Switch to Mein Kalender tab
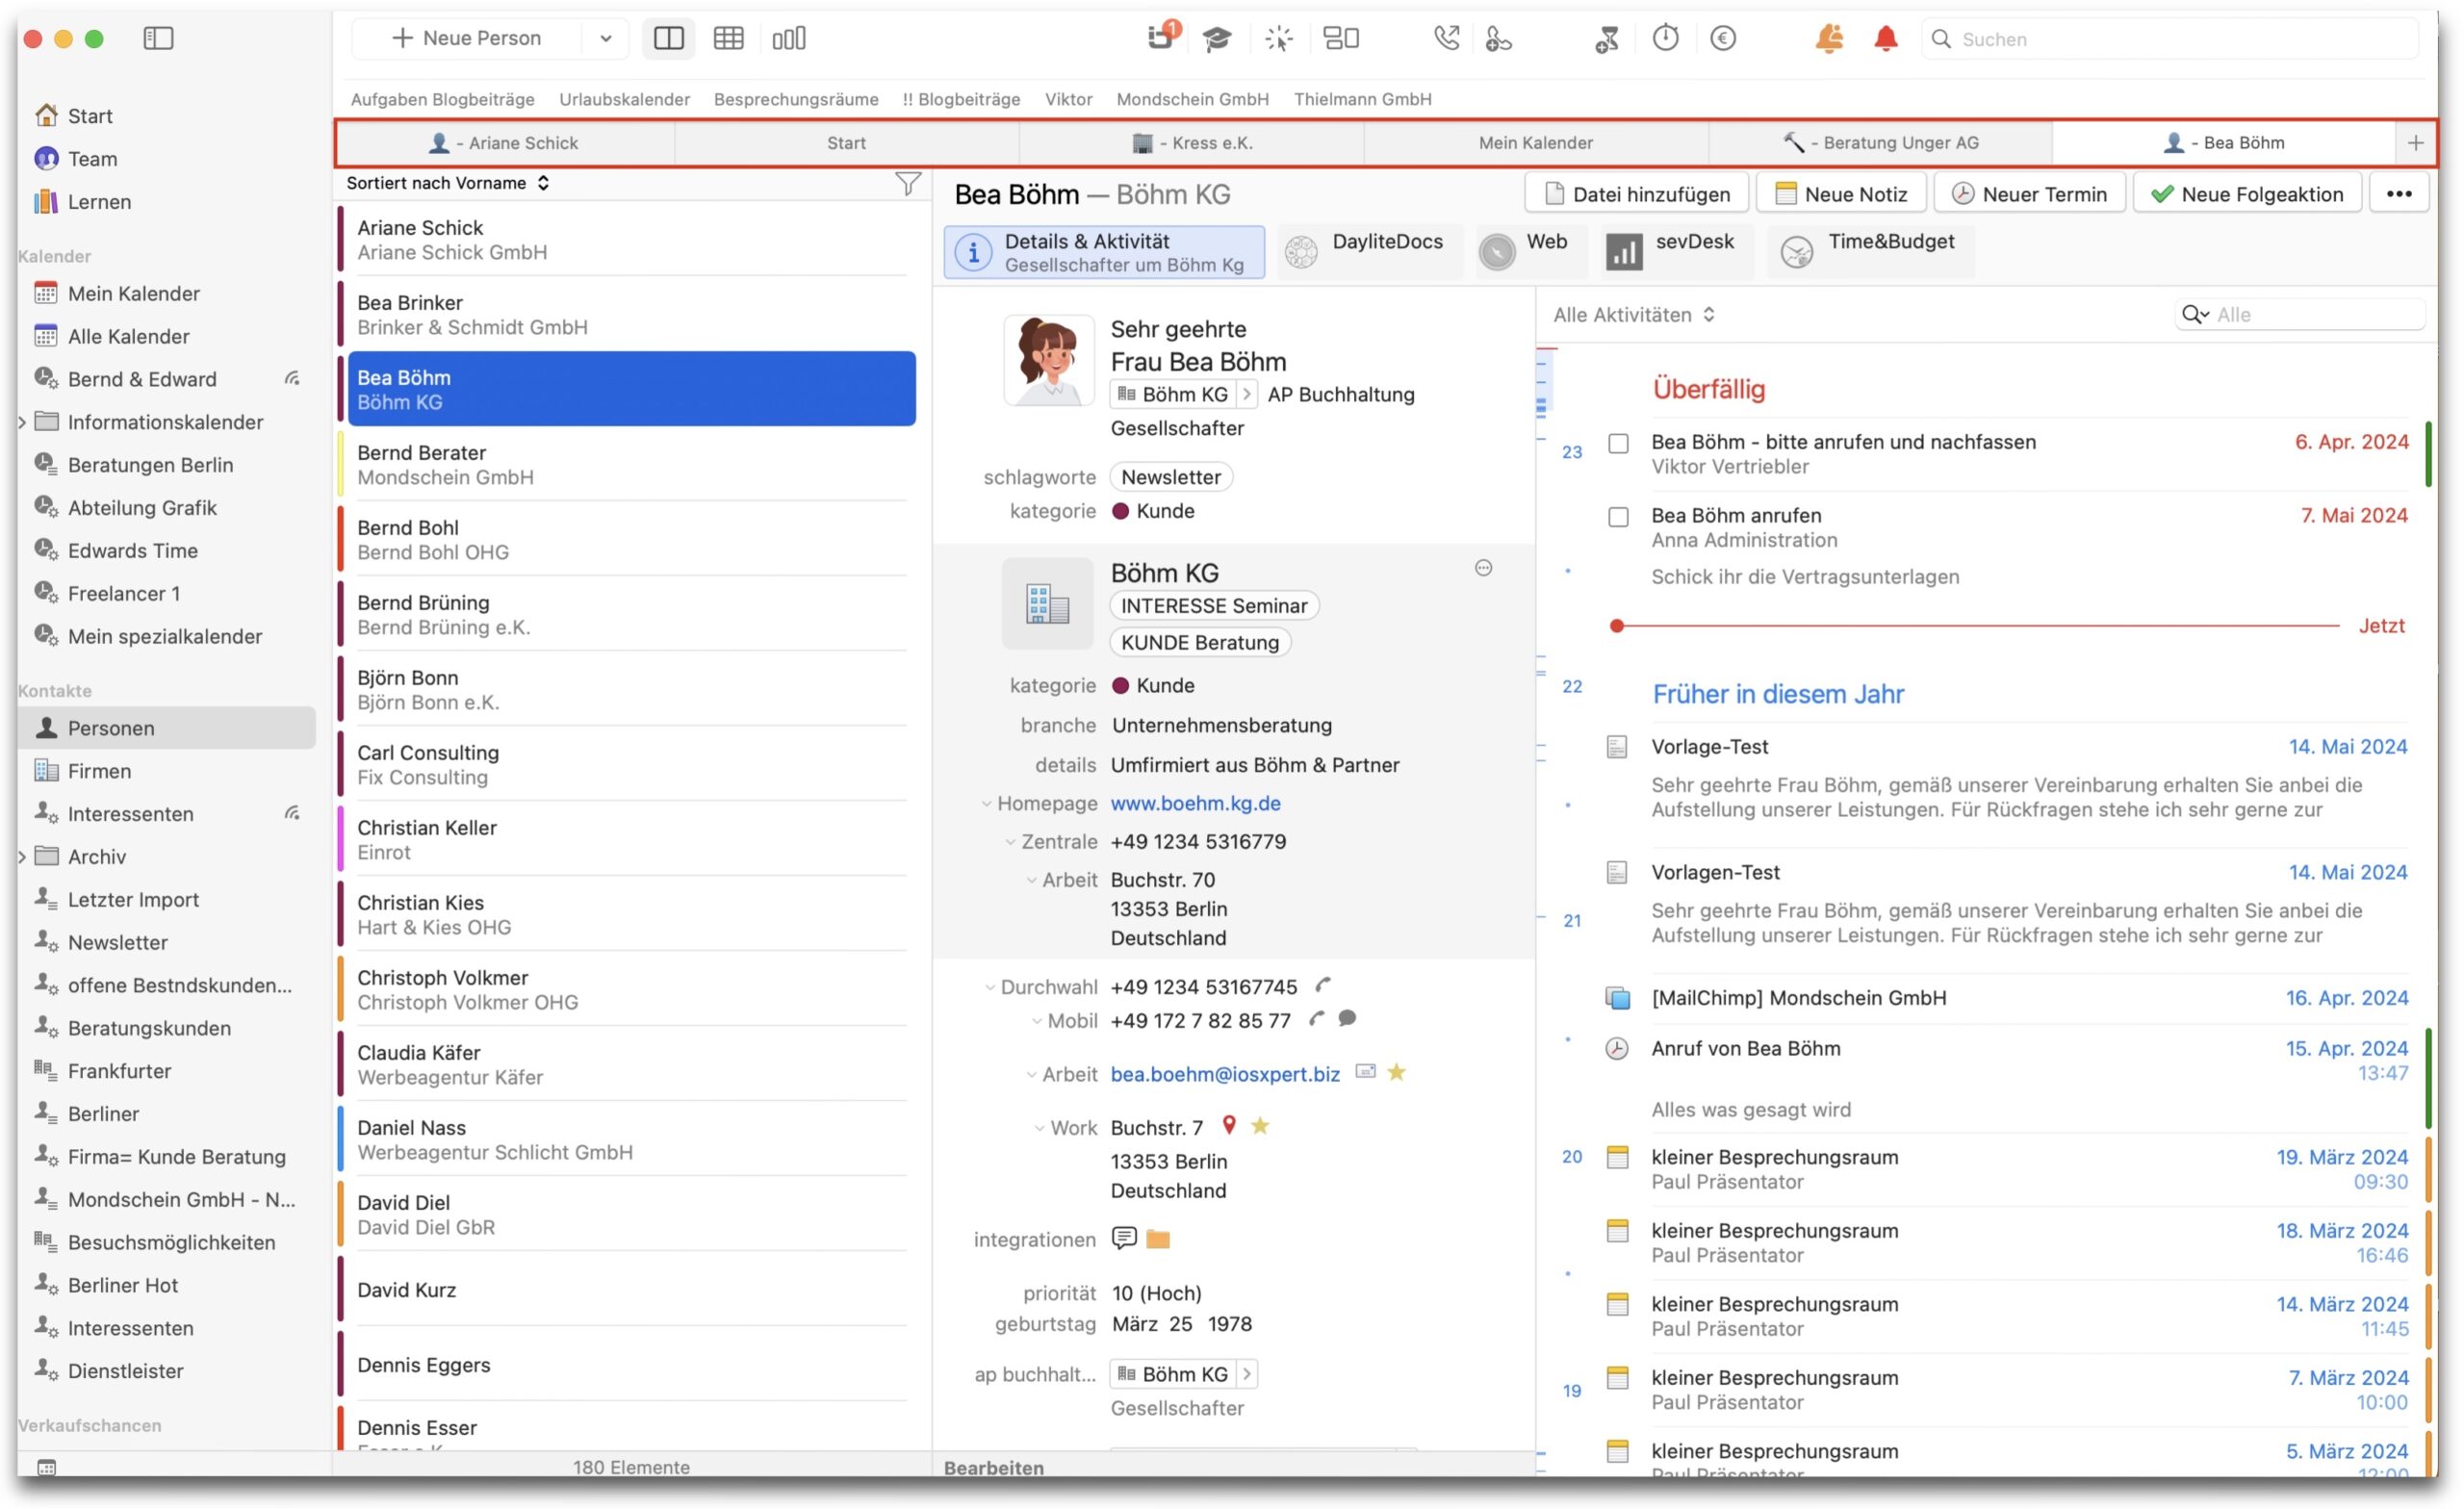2464x1509 pixels. coord(1536,142)
